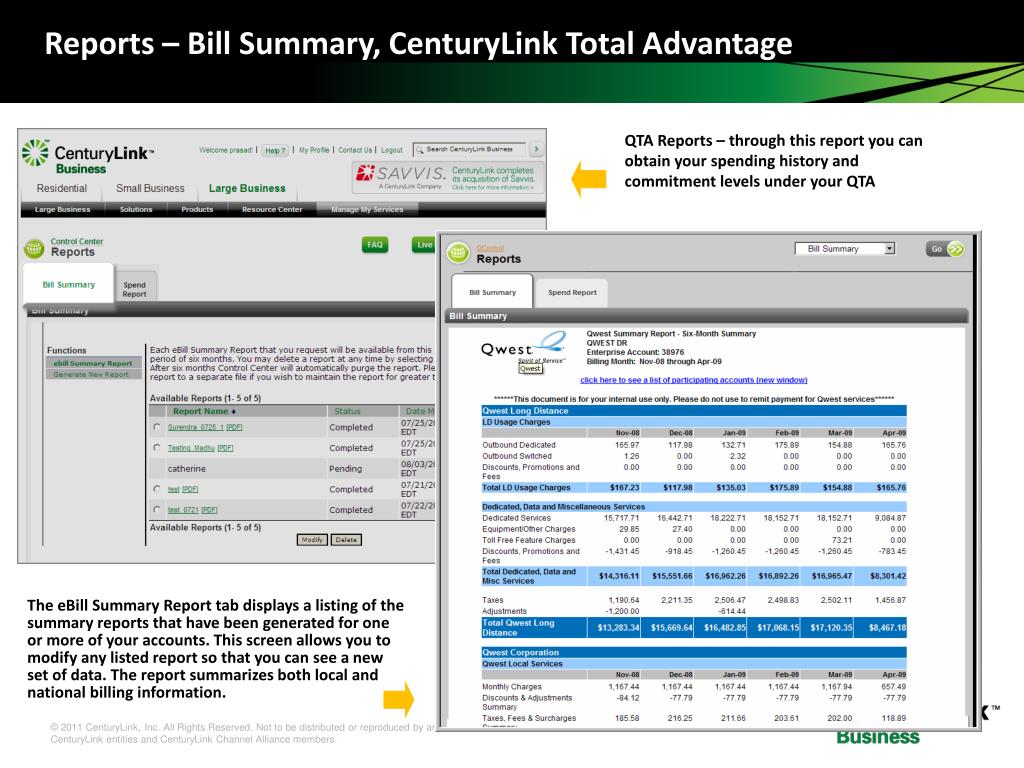Click the green Live button

(x=424, y=245)
